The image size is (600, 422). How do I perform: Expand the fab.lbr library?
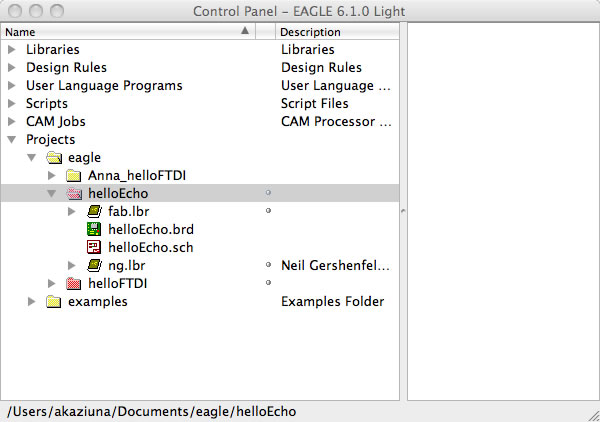pyautogui.click(x=72, y=212)
